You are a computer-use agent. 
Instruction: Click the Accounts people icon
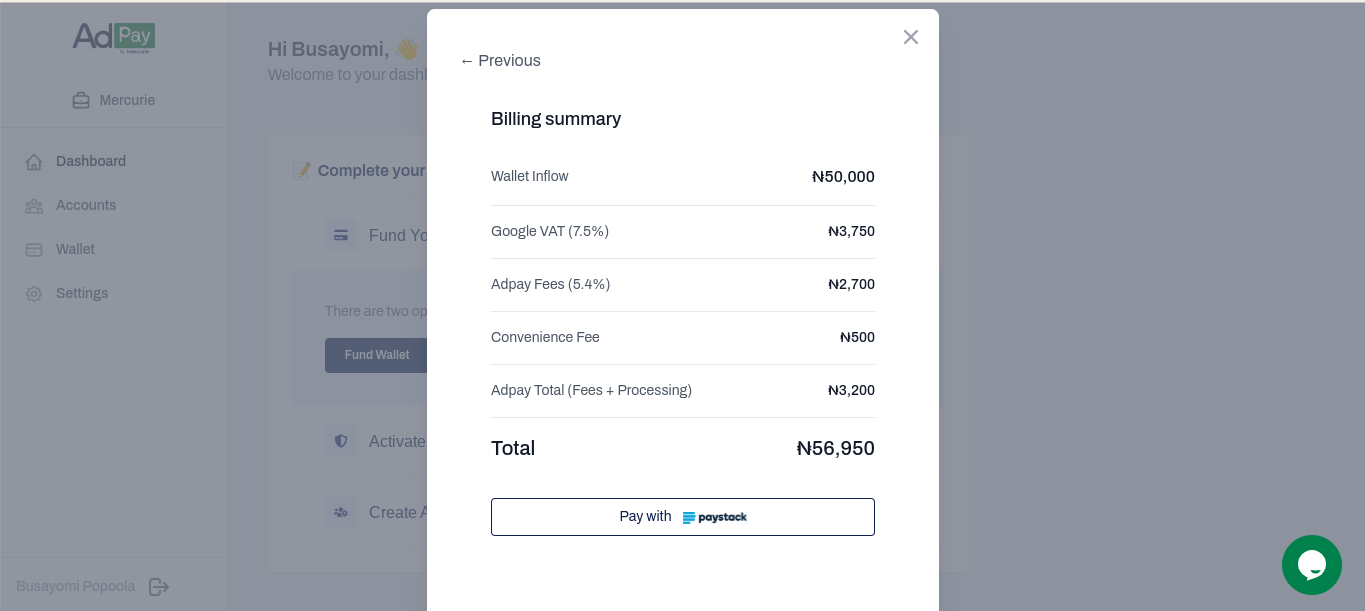[x=34, y=206]
